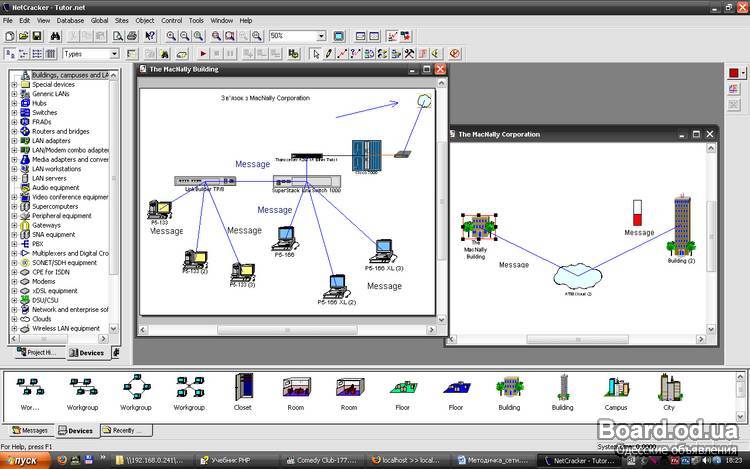Image resolution: width=750 pixels, height=469 pixels.
Task: Click the Windows Start button
Action: coord(25,460)
